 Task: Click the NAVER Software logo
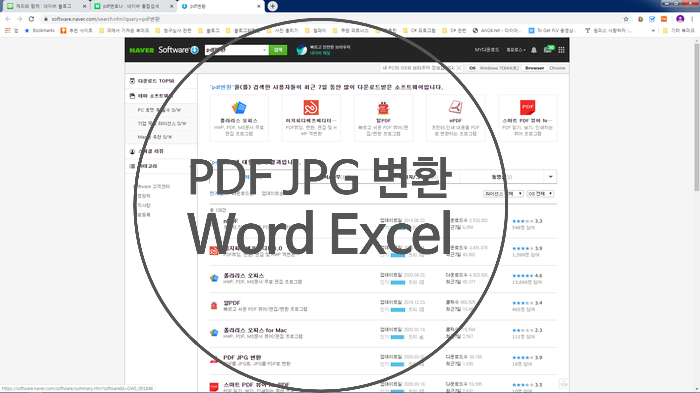[164, 50]
